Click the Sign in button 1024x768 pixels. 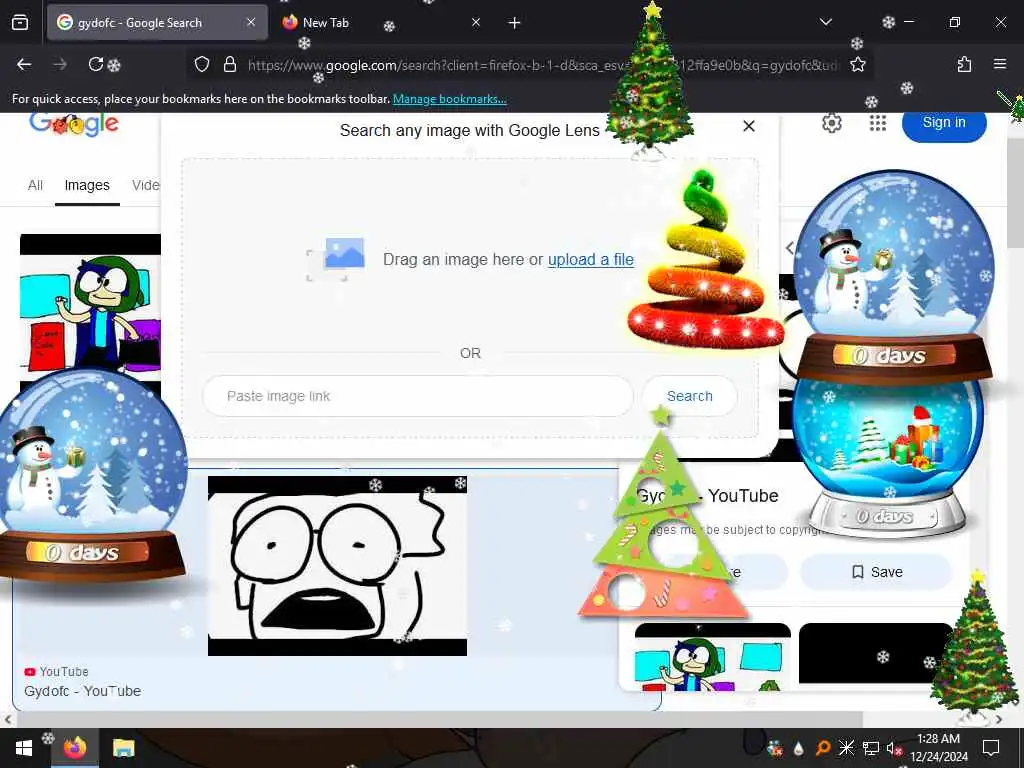tap(944, 123)
